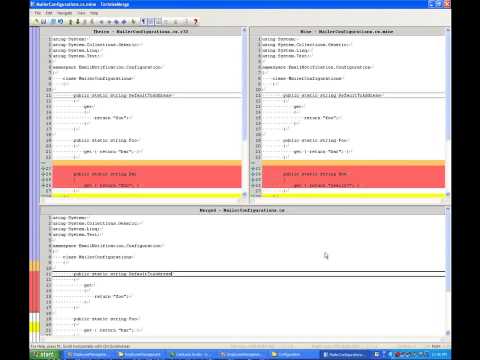Viewport: 480px width, 360px height.
Task: Click yellow section in left locator bar
Action: (34, 327)
